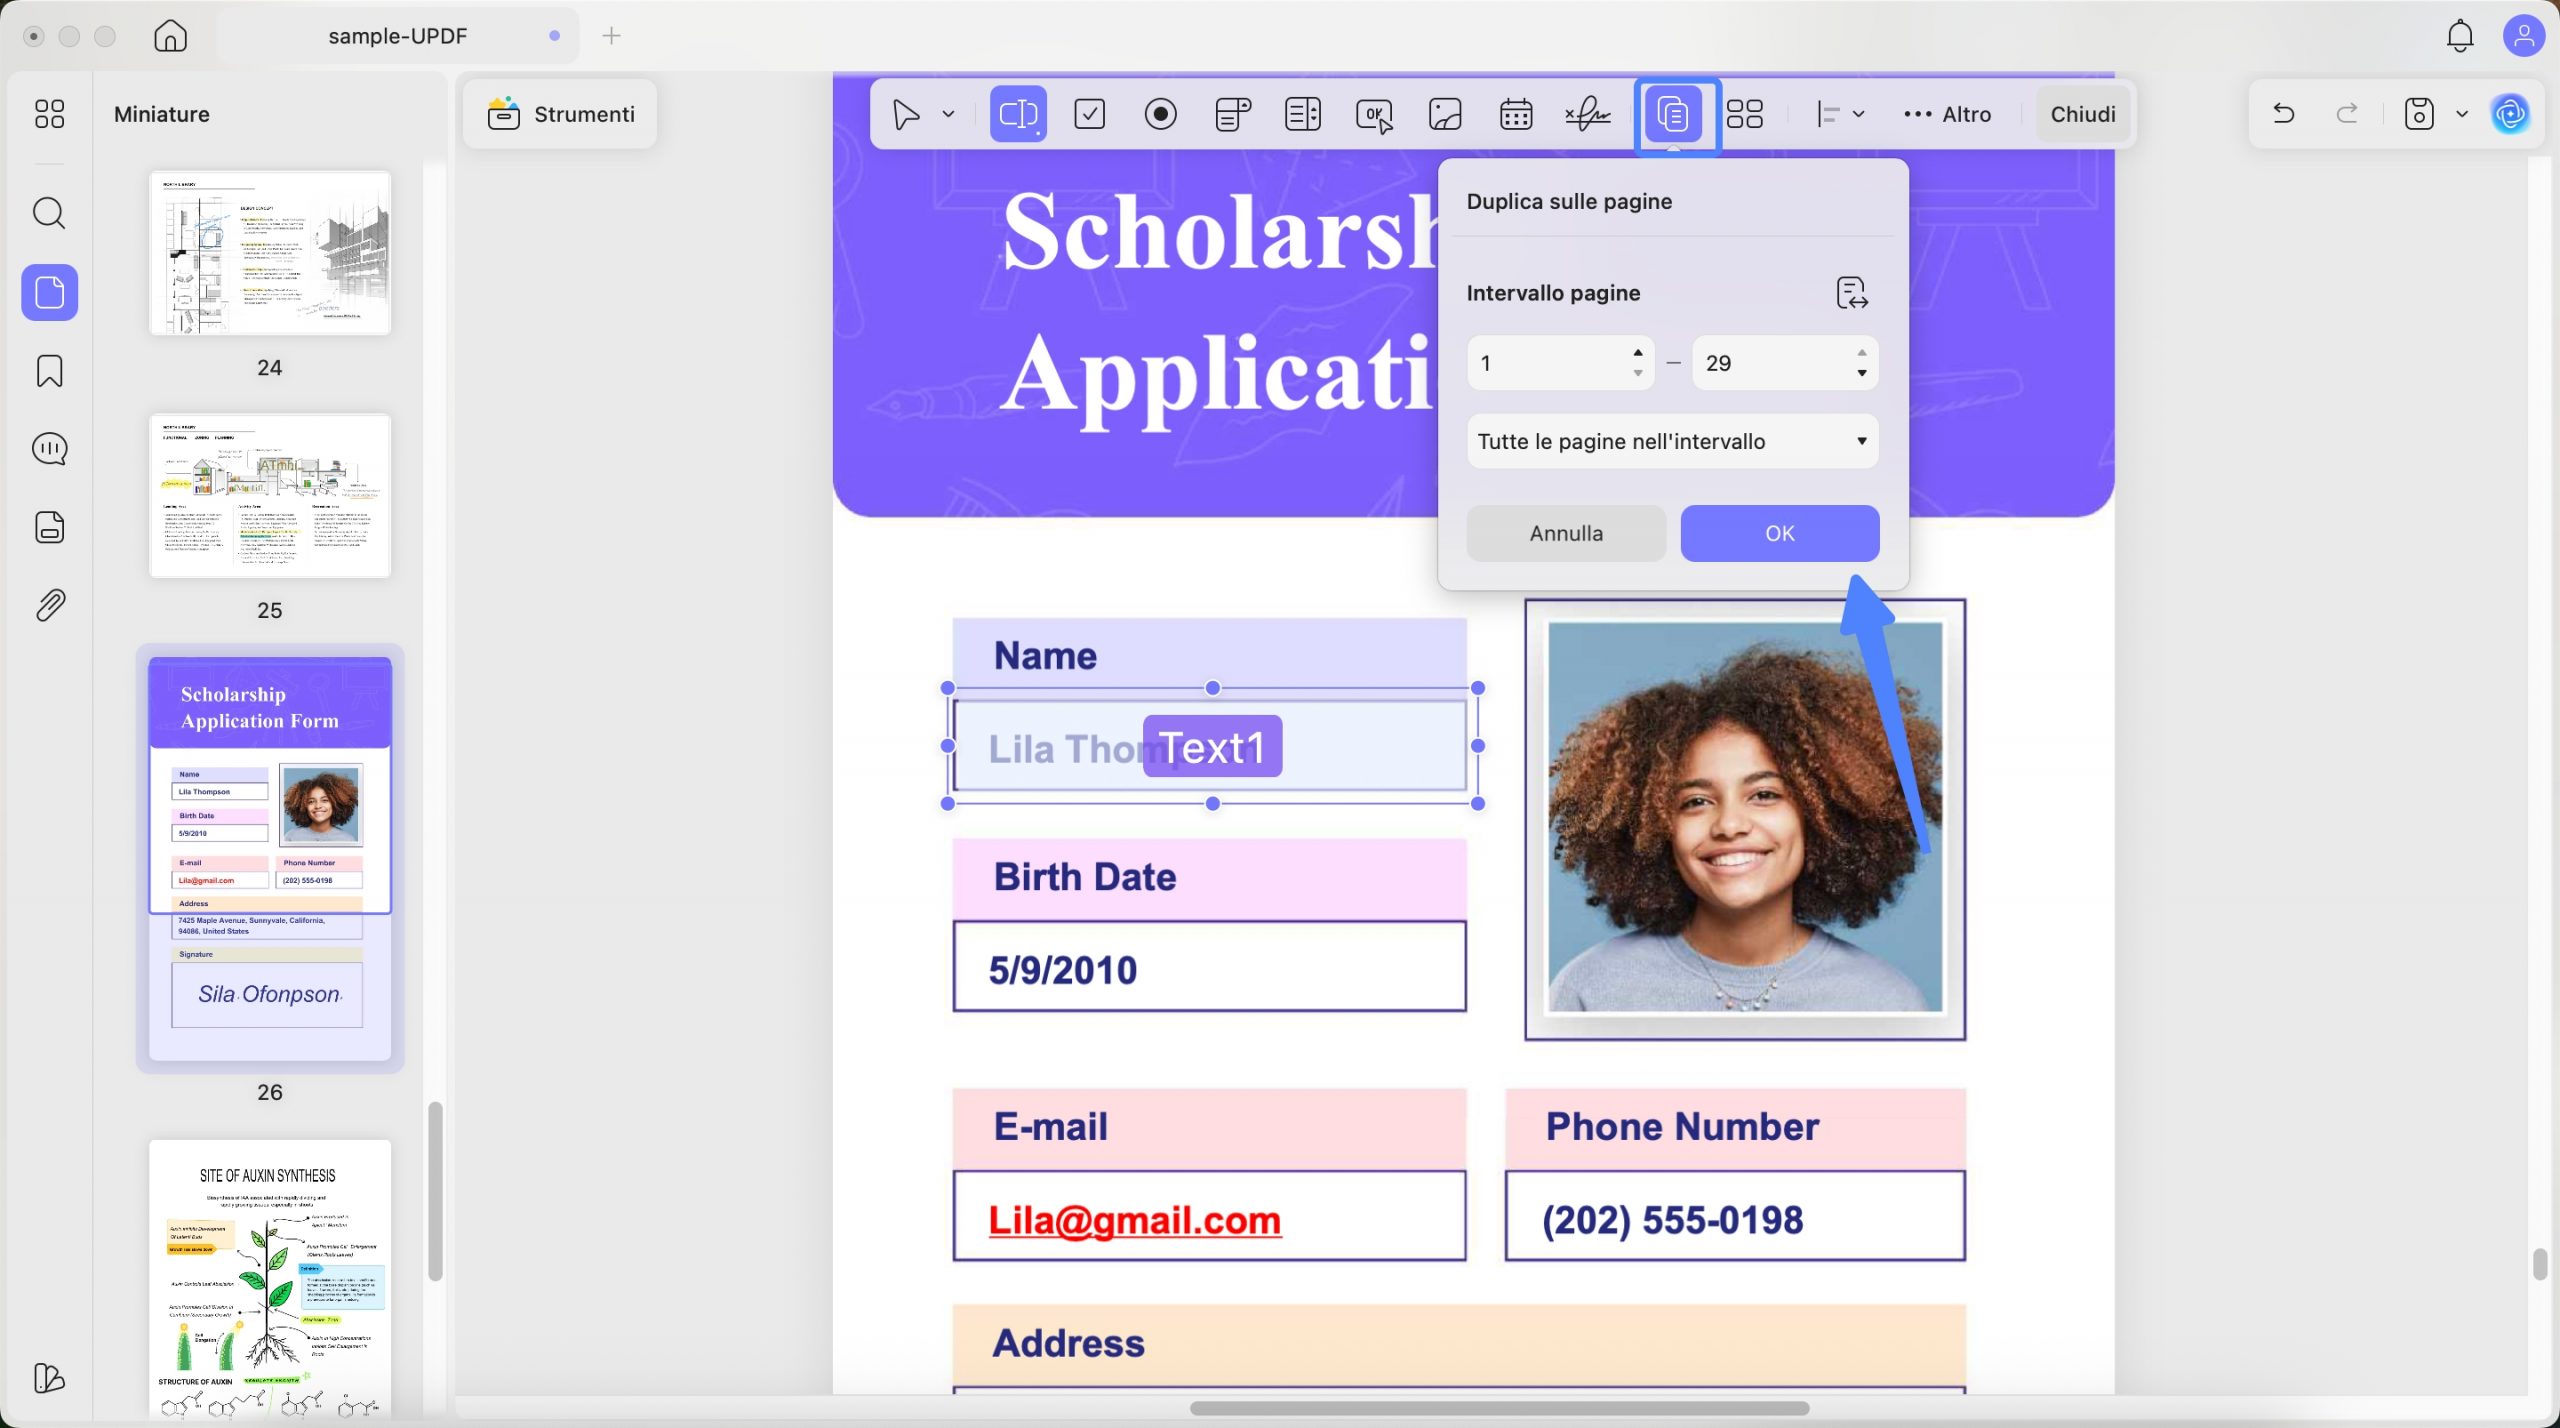Click the Miniature panel heading
2560x1428 pixels.
pos(161,114)
